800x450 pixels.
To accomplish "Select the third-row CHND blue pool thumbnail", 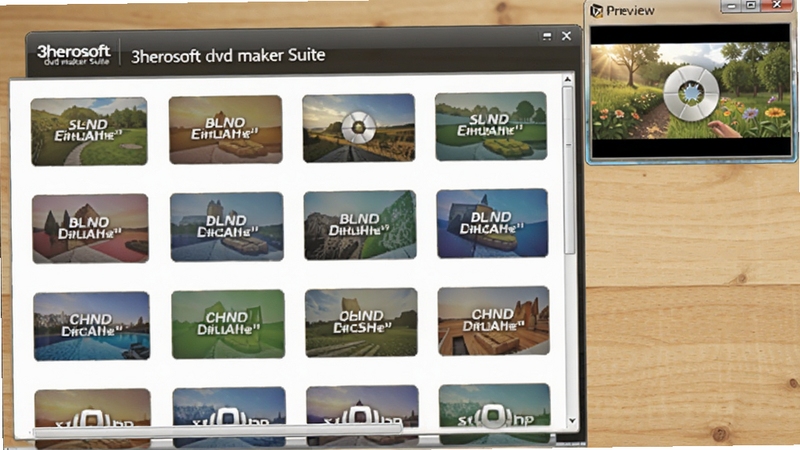I will coord(92,326).
